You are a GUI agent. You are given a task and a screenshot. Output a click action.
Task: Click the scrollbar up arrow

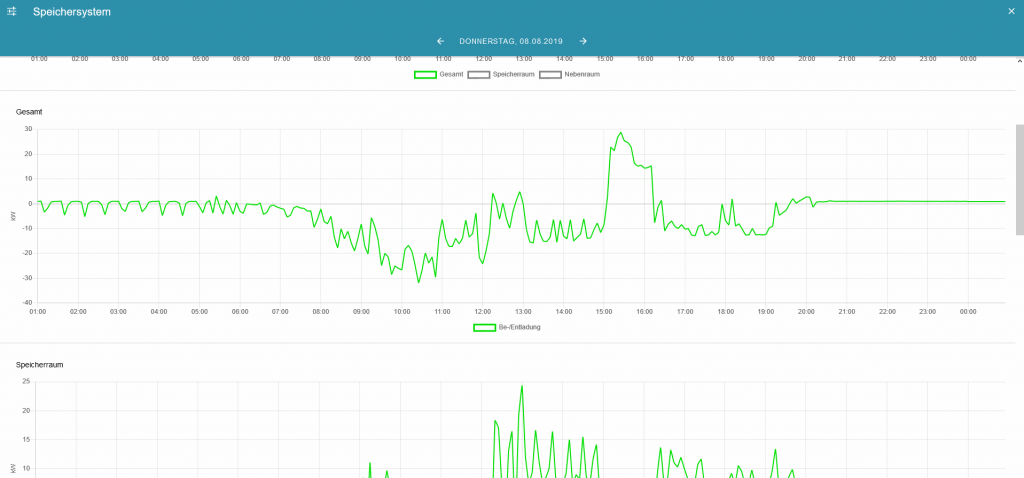(1019, 61)
